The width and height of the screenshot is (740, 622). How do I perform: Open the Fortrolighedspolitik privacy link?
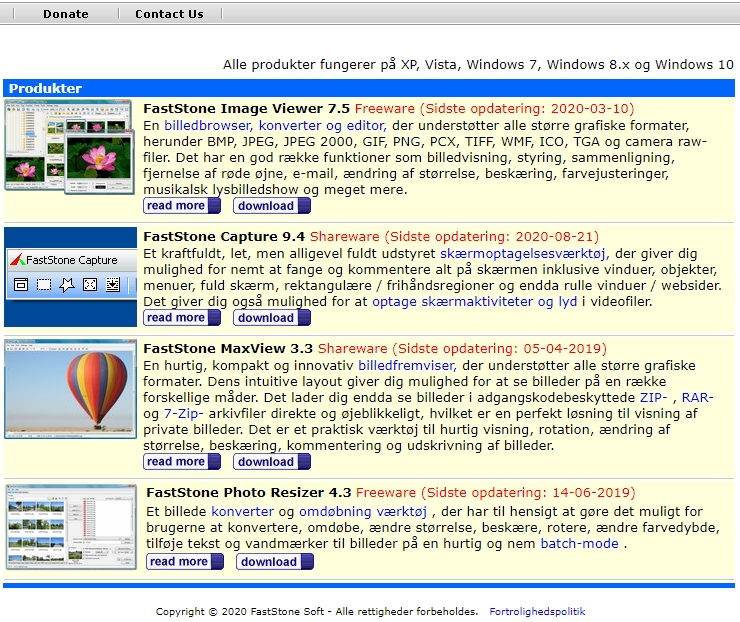click(537, 612)
